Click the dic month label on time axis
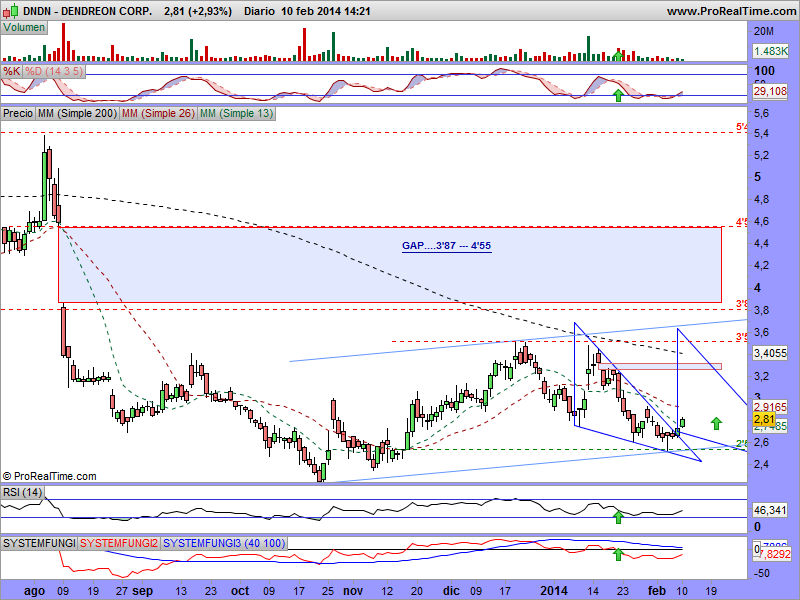Image resolution: width=800 pixels, height=600 pixels. (x=451, y=591)
